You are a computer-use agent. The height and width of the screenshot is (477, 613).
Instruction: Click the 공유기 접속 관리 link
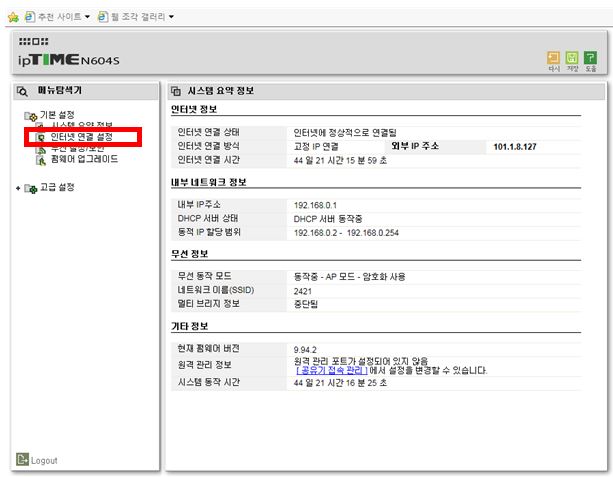pyautogui.click(x=333, y=370)
